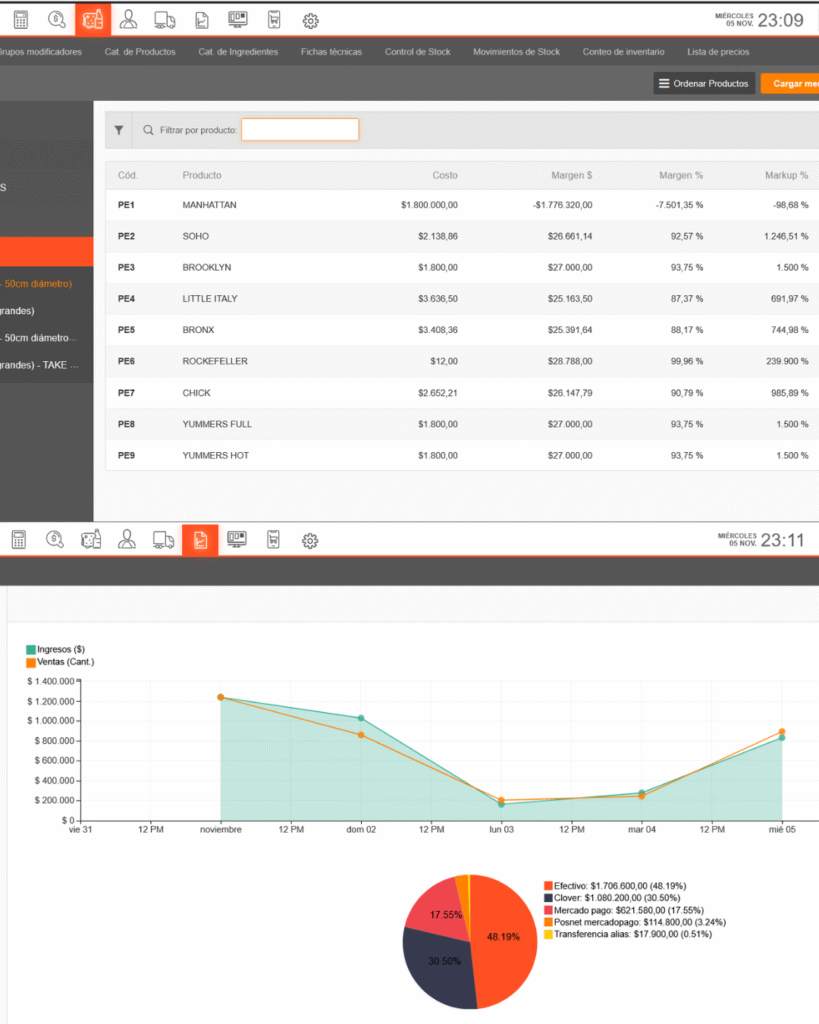Viewport: 819px width, 1024px height.
Task: Open the customers person icon in 23:09 toolbar
Action: [x=128, y=20]
